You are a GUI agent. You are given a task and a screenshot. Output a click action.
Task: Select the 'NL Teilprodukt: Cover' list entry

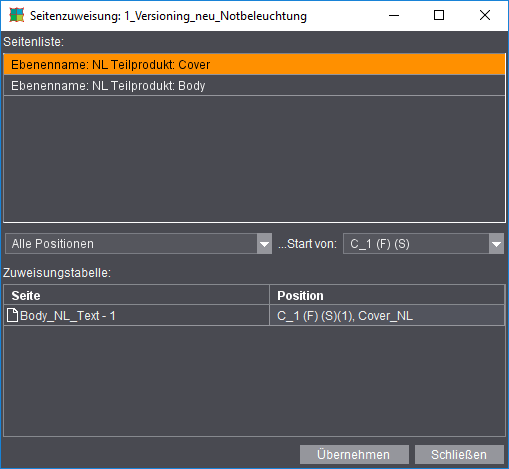(x=254, y=64)
